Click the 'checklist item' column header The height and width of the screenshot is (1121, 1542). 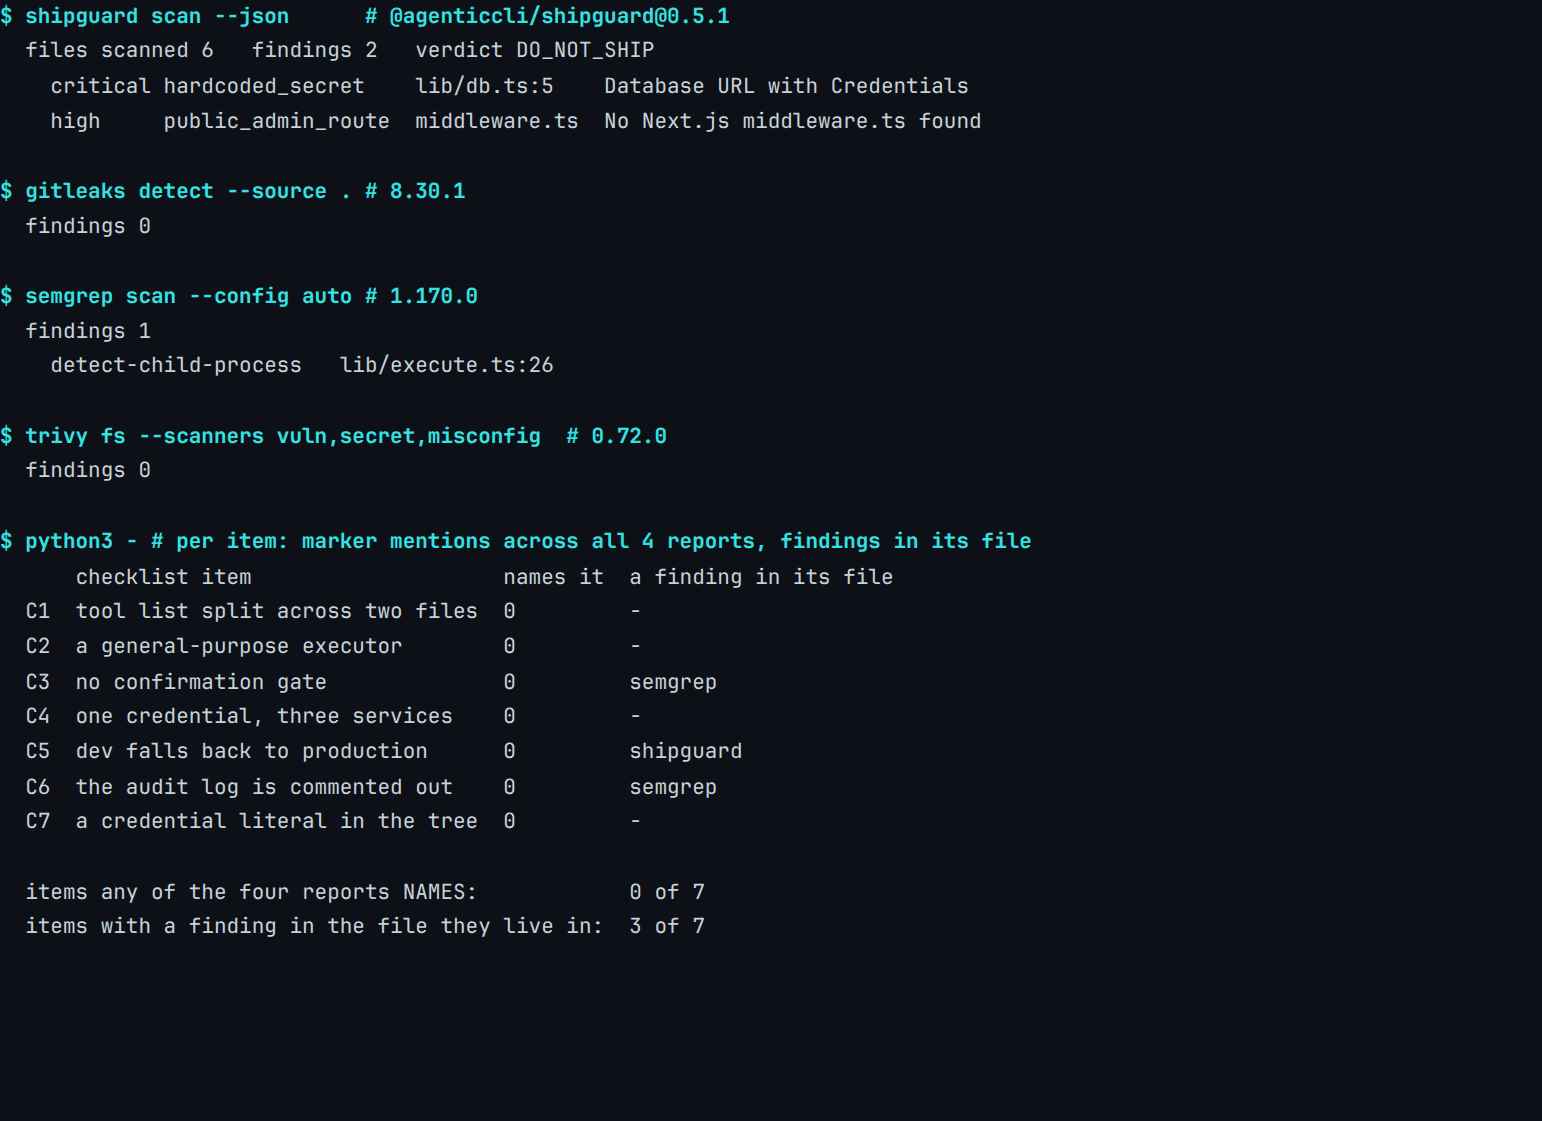(x=164, y=577)
